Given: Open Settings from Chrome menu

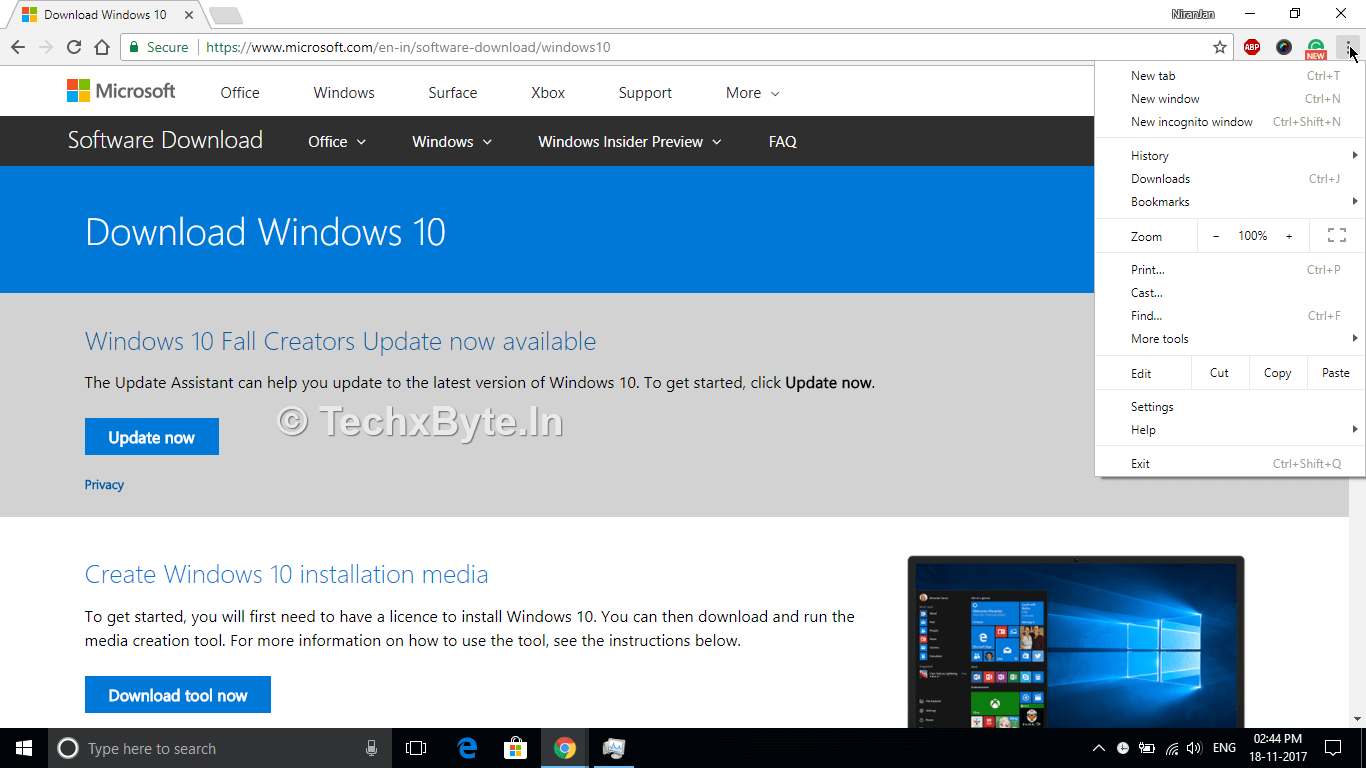Looking at the screenshot, I should [1230, 407].
